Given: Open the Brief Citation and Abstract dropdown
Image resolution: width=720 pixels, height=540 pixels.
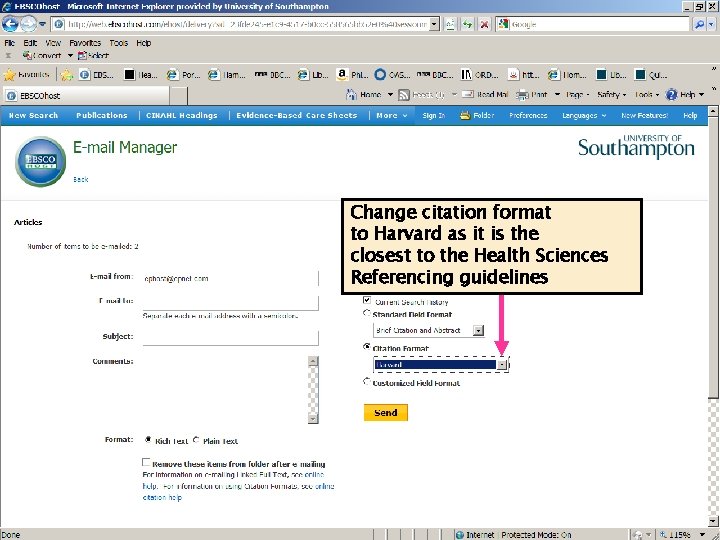Looking at the screenshot, I should point(478,330).
